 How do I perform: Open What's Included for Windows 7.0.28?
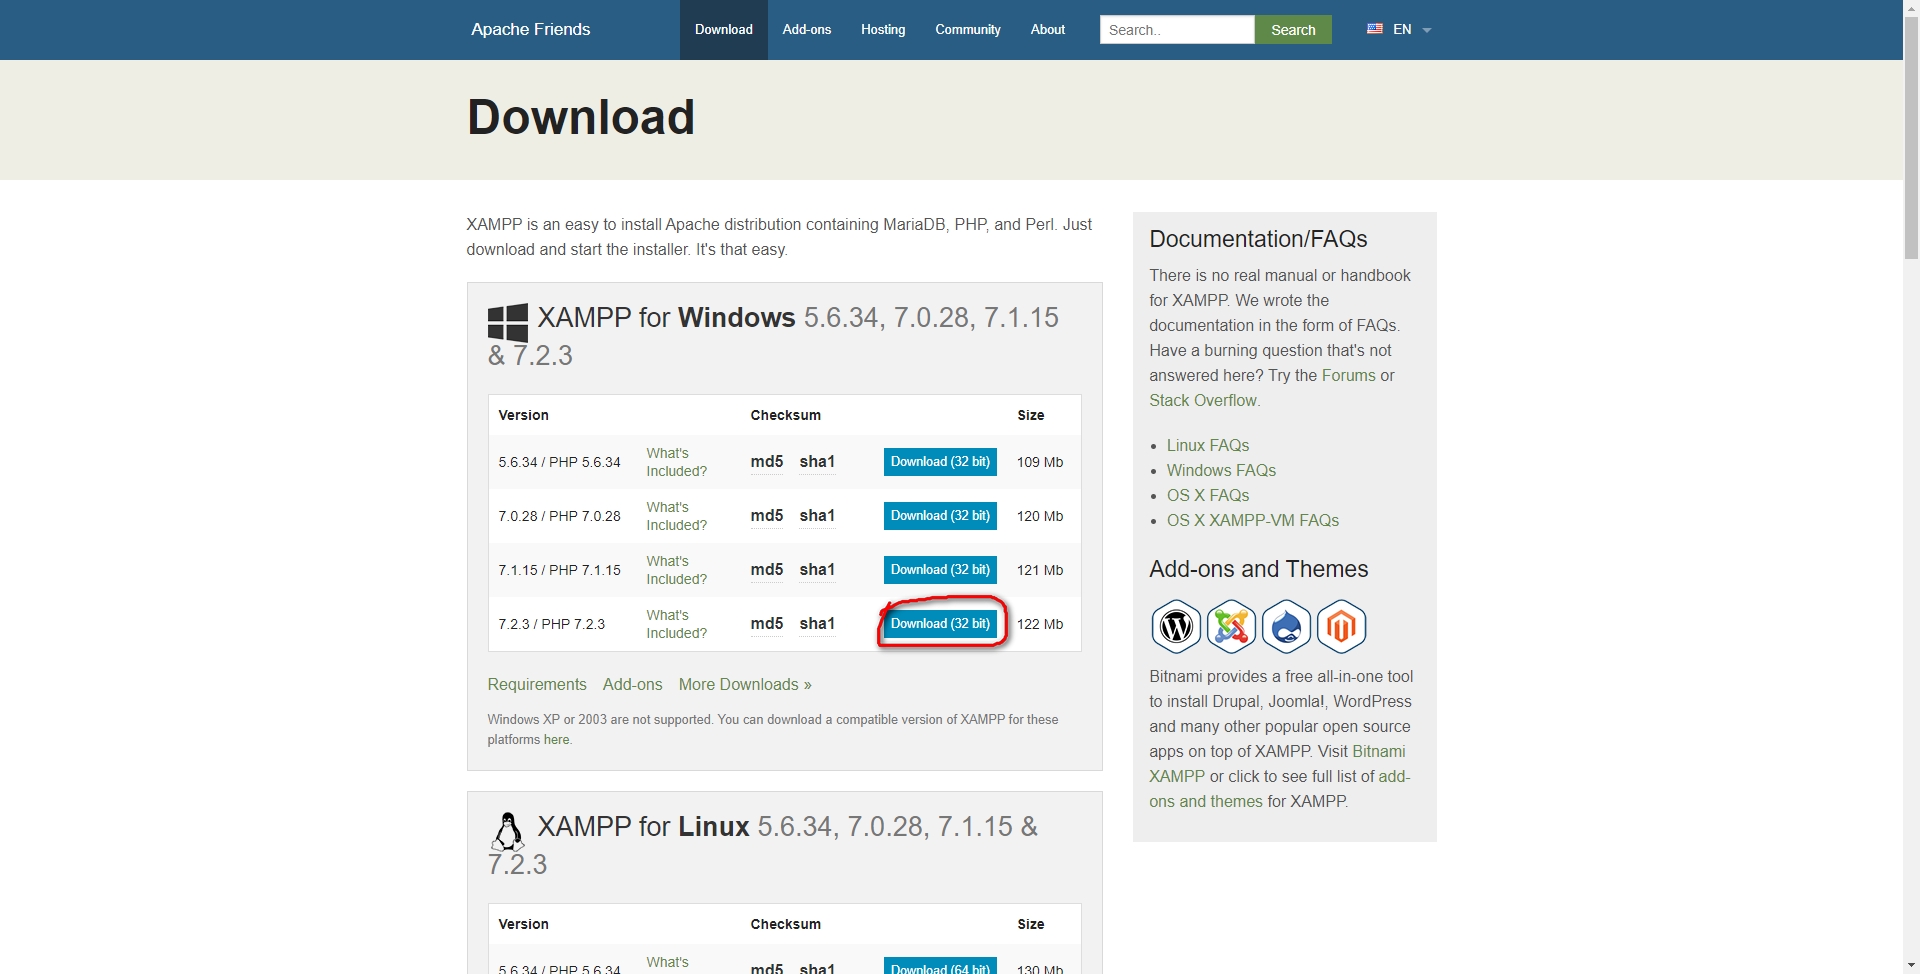[x=676, y=516]
